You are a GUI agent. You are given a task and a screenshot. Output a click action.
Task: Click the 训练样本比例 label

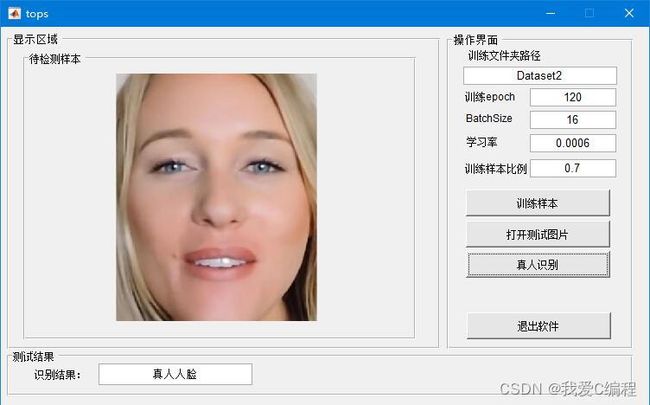[495, 168]
